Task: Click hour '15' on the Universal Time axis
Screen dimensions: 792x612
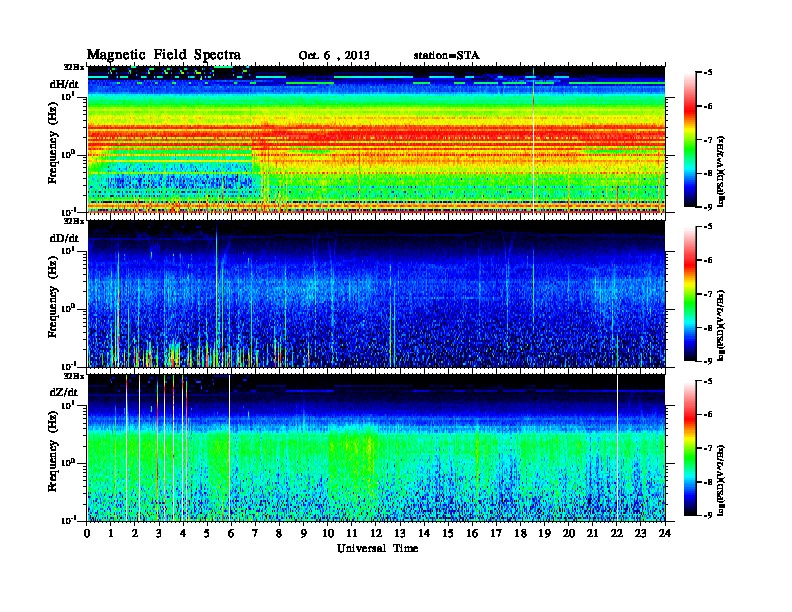Action: pyautogui.click(x=448, y=533)
